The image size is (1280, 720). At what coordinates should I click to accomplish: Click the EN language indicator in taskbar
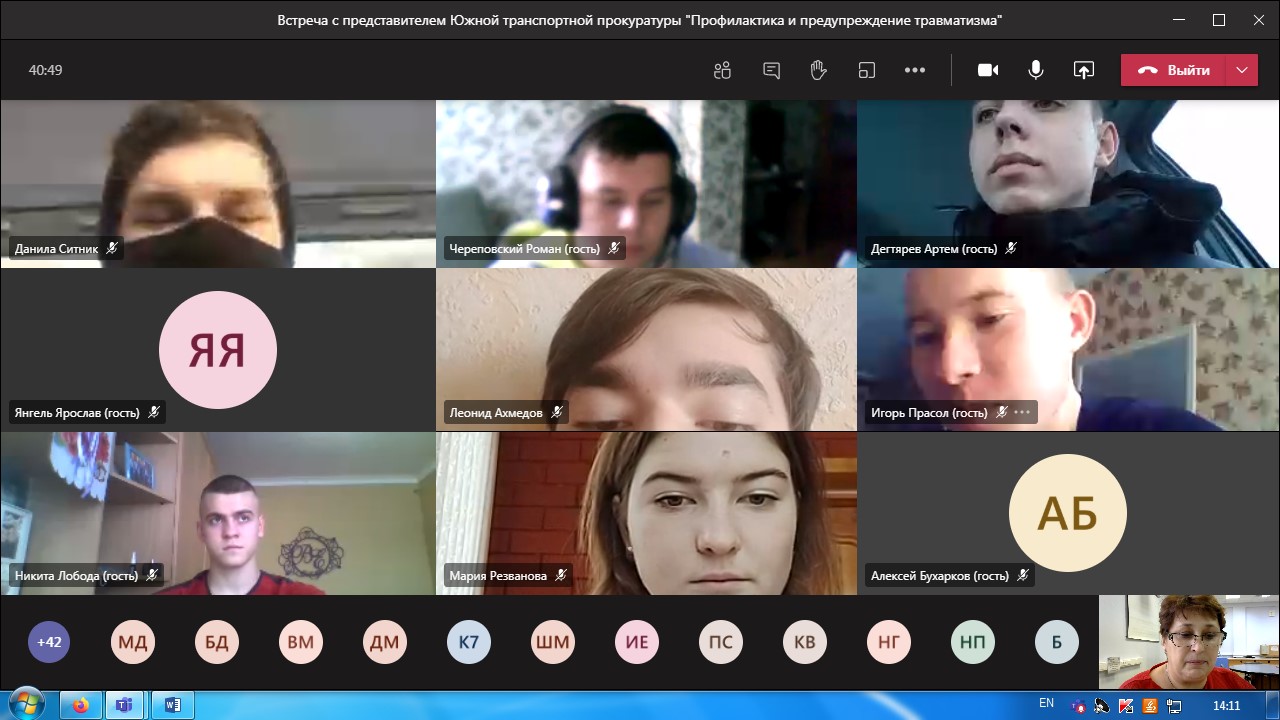[1046, 704]
